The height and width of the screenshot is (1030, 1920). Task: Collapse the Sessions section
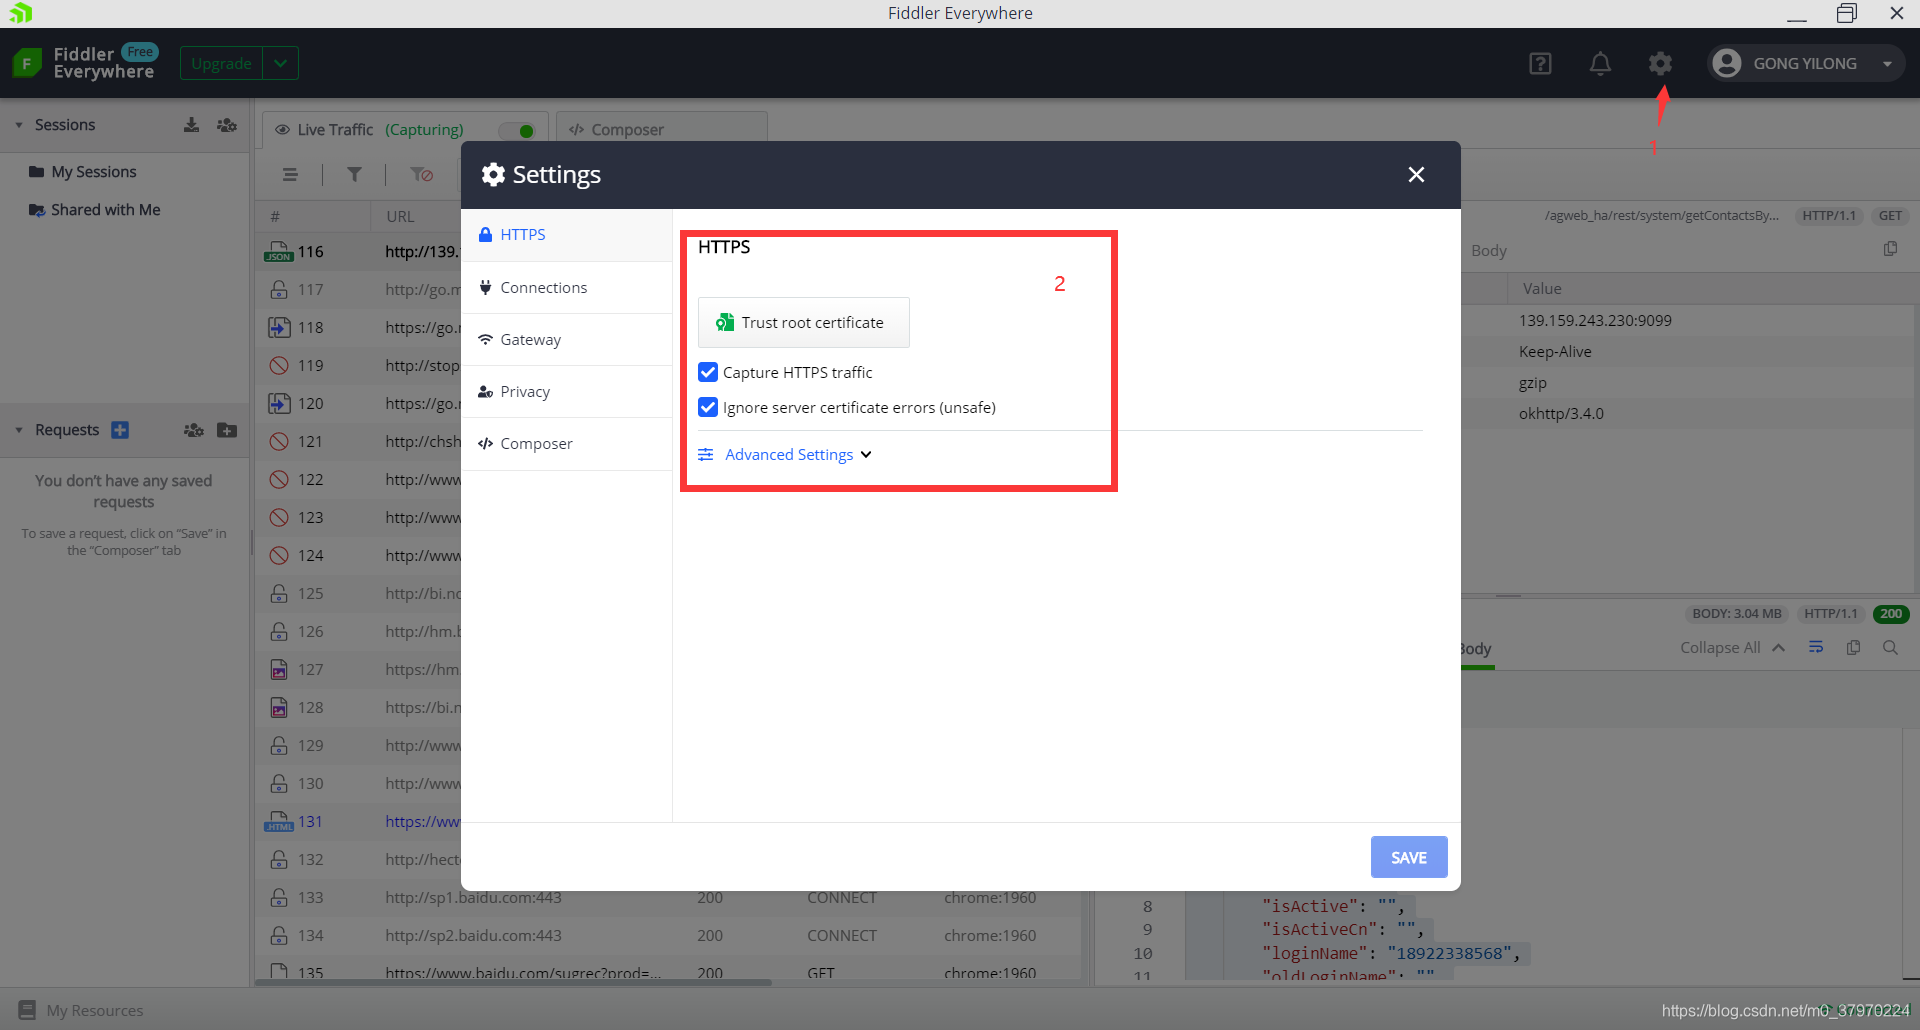coord(19,125)
